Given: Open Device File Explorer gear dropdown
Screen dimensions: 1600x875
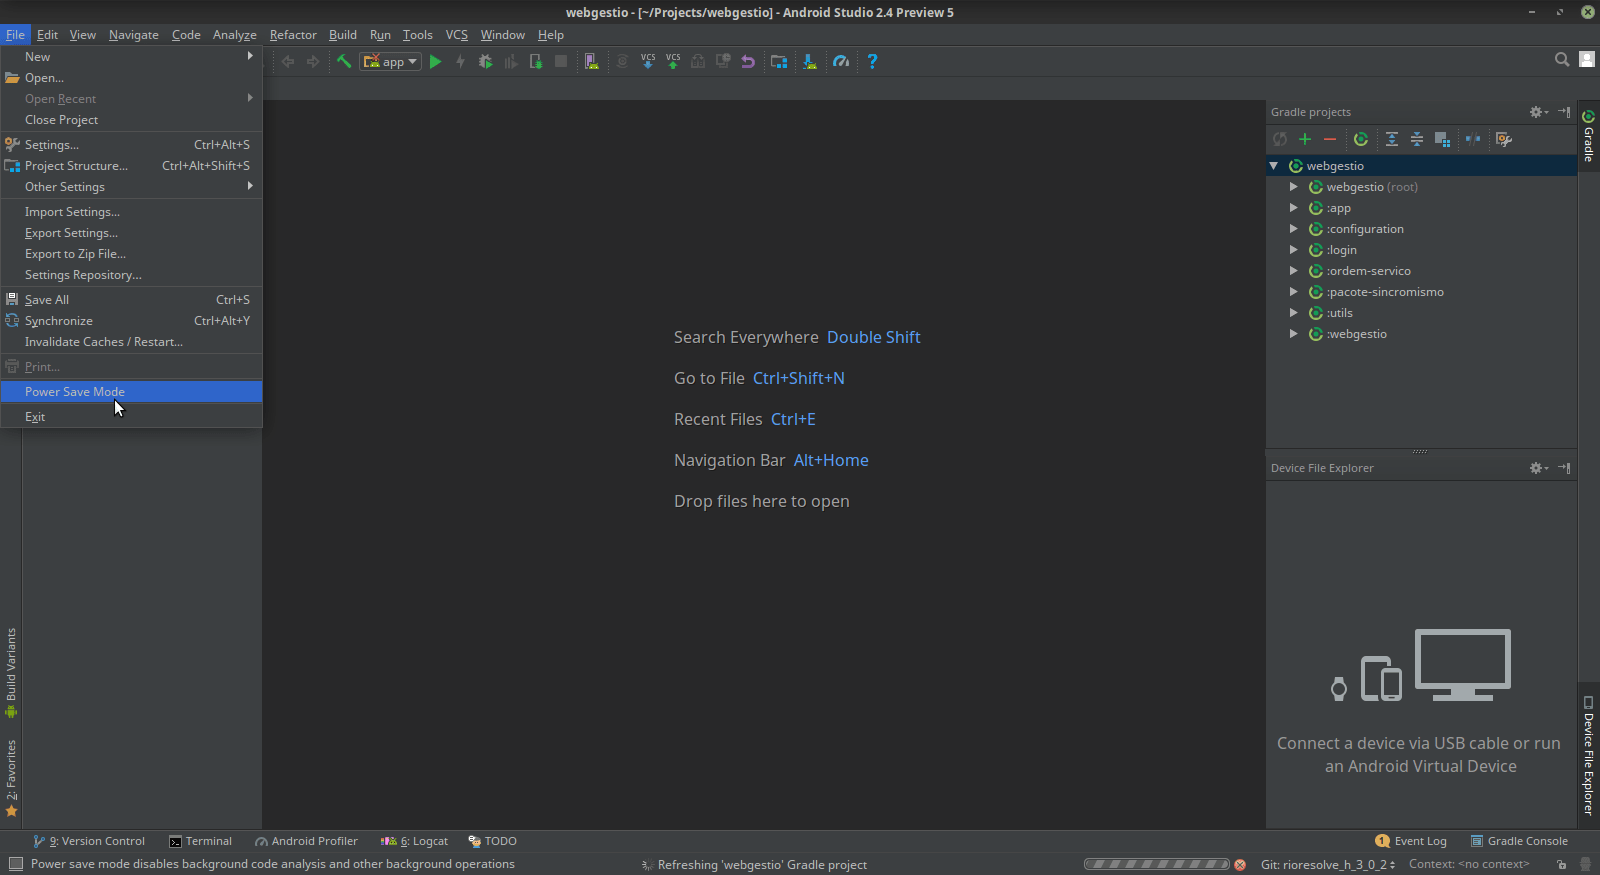Looking at the screenshot, I should 1538,468.
